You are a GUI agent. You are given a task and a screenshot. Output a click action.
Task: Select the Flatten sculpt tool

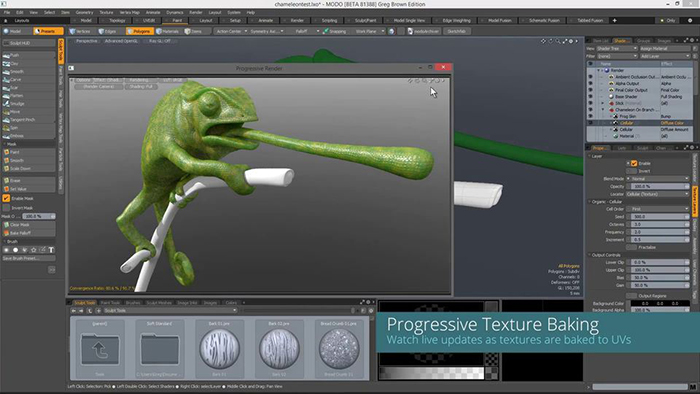tap(29, 95)
